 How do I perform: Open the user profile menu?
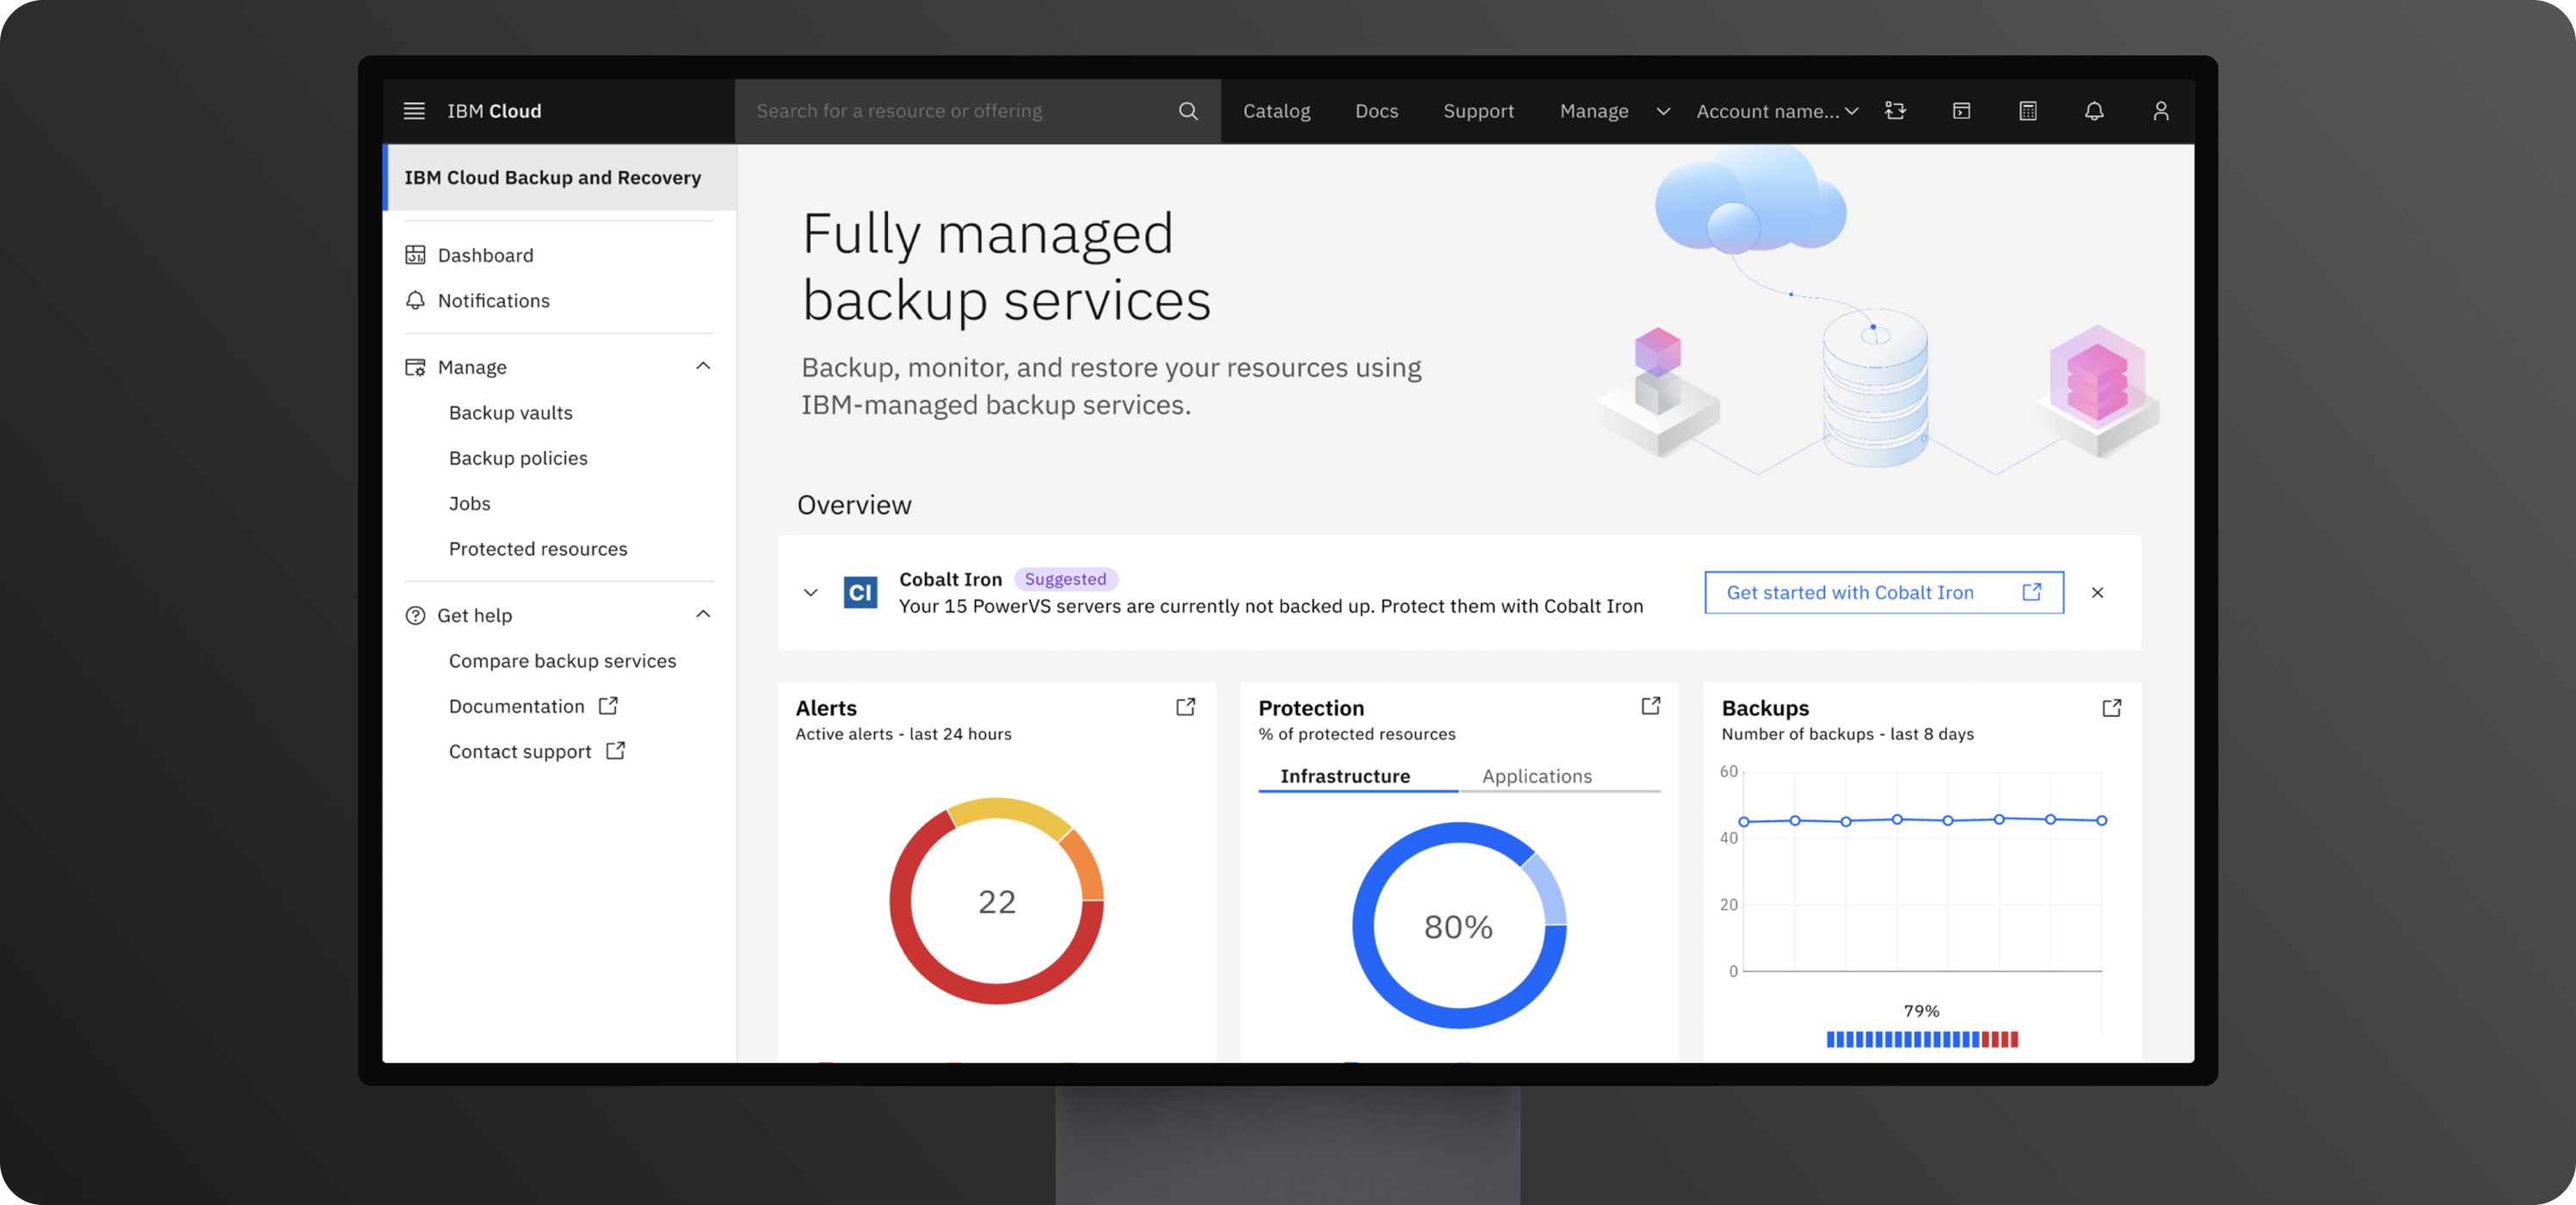[x=2160, y=110]
